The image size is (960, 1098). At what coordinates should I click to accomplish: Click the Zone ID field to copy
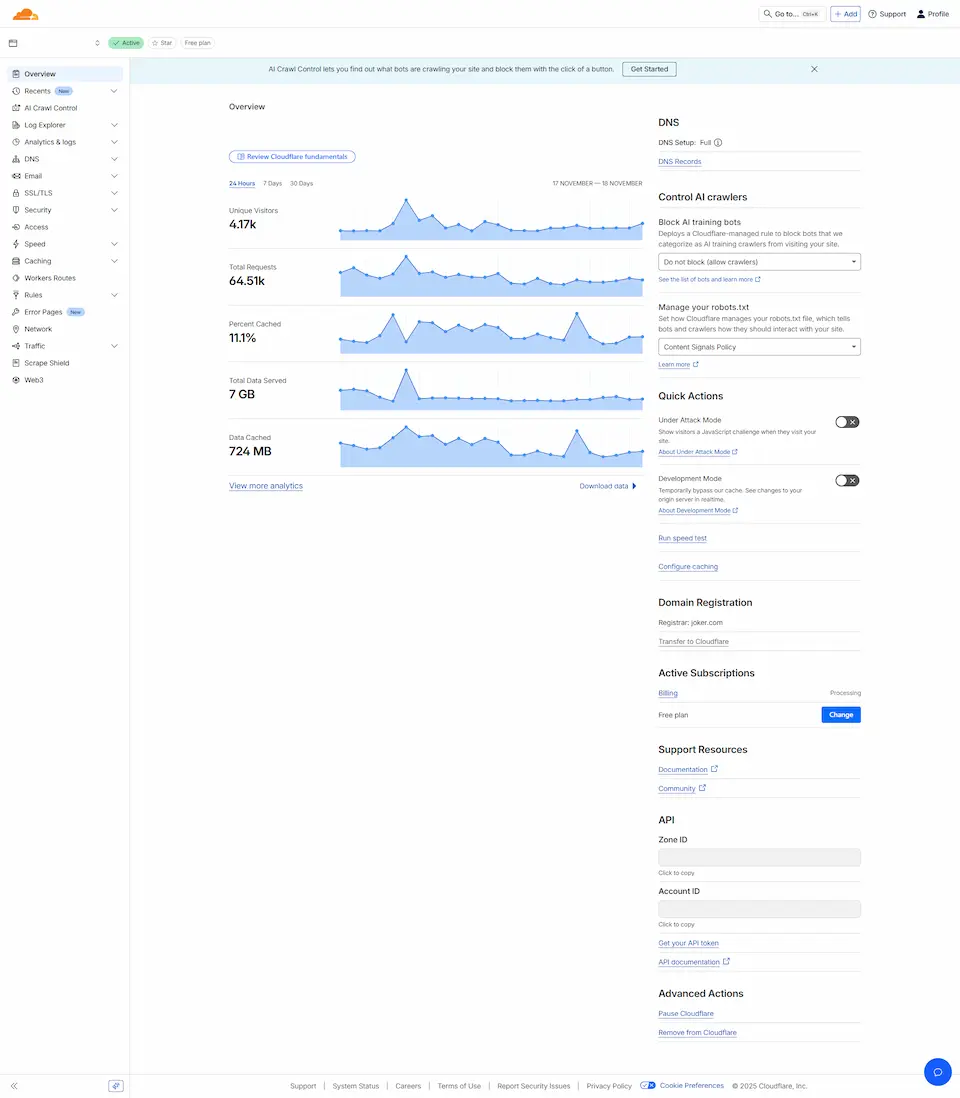click(x=759, y=858)
